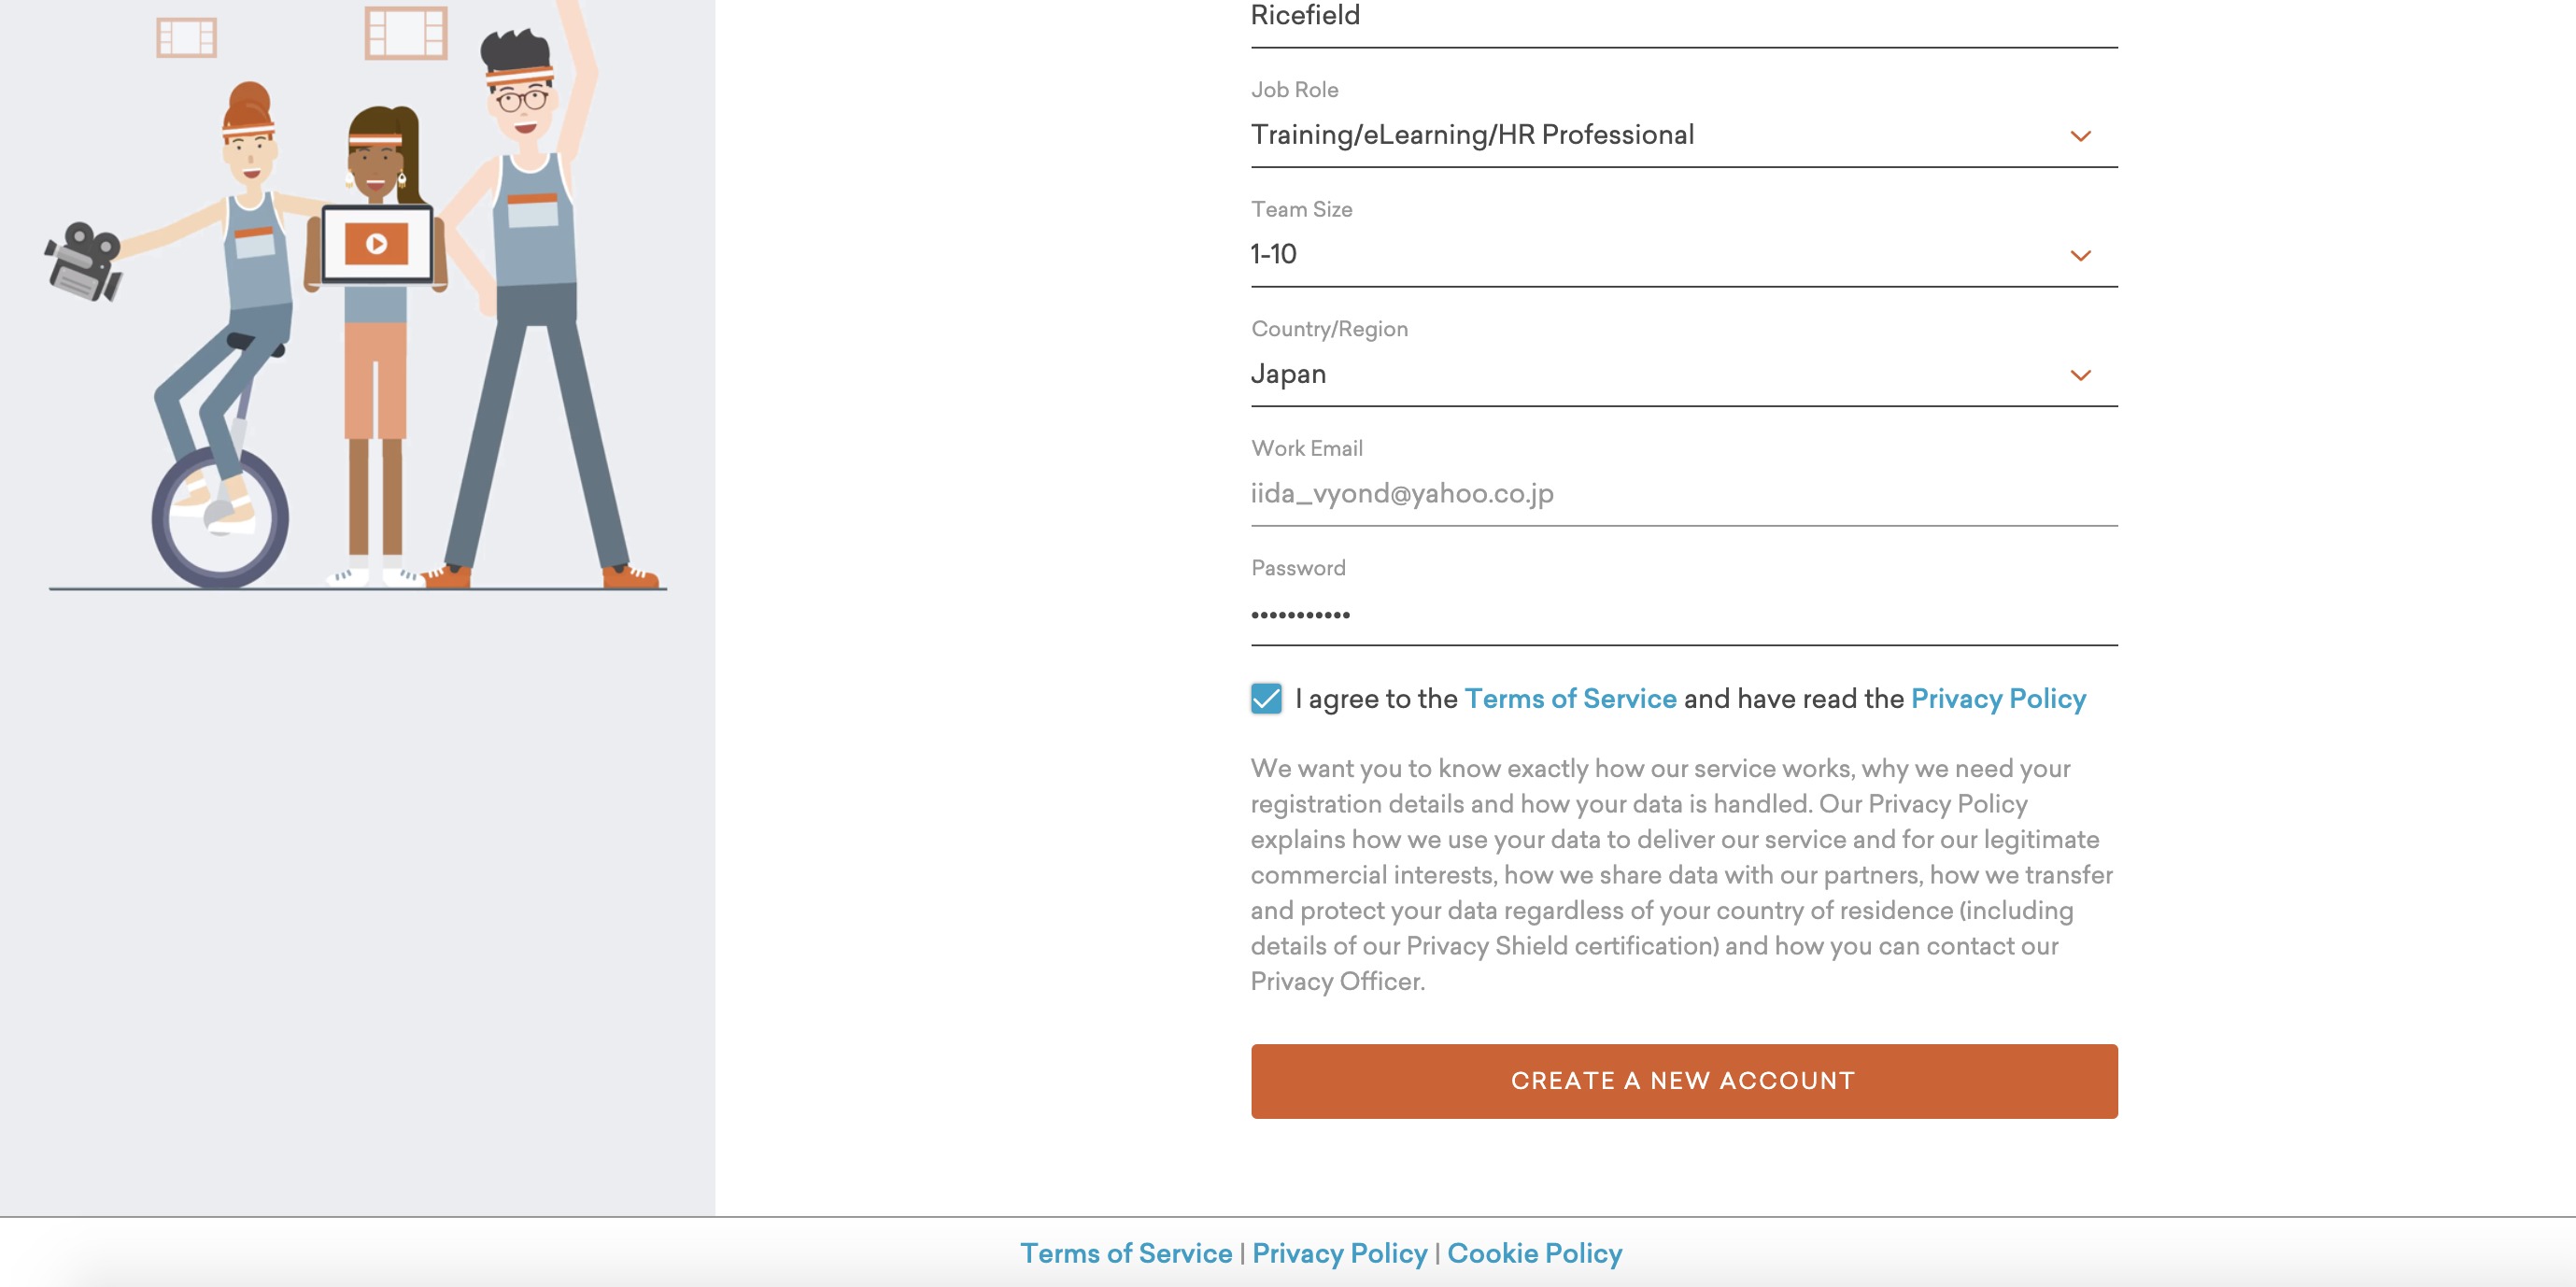Click the movie camera illustration
This screenshot has height=1287, width=2576.
[84, 262]
